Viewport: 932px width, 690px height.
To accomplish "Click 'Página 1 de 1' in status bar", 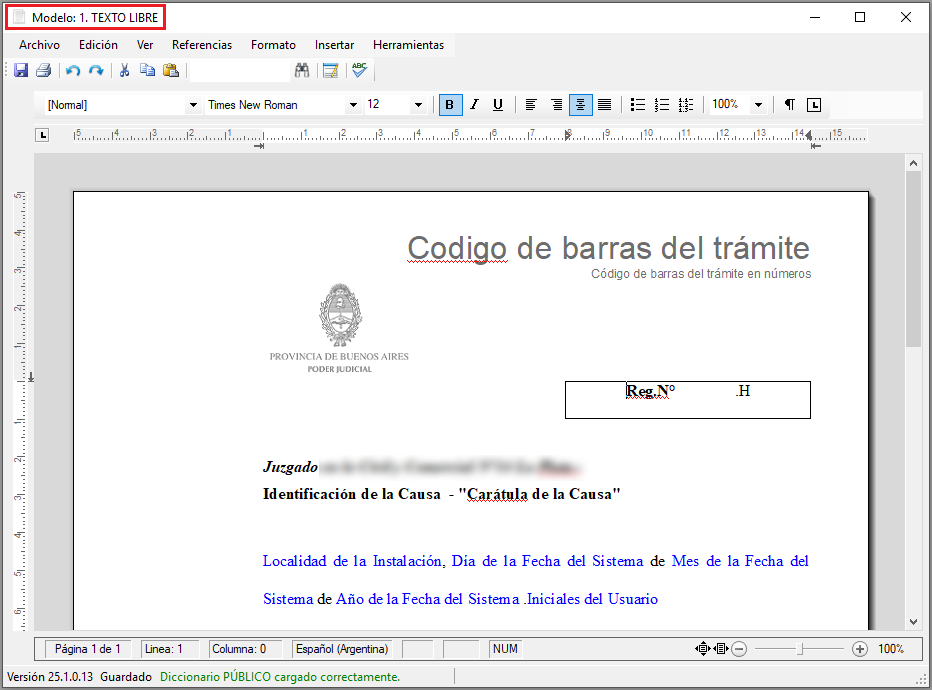I will [87, 649].
